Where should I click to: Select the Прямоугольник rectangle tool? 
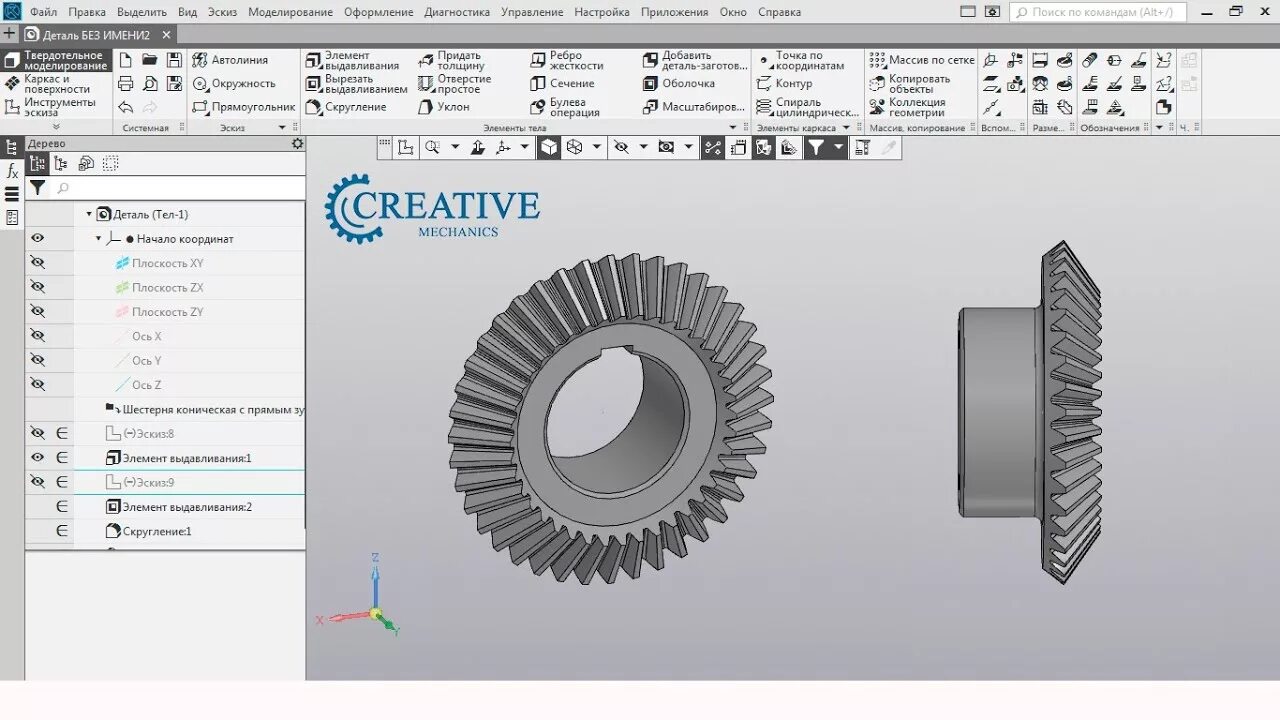pyautogui.click(x=243, y=107)
